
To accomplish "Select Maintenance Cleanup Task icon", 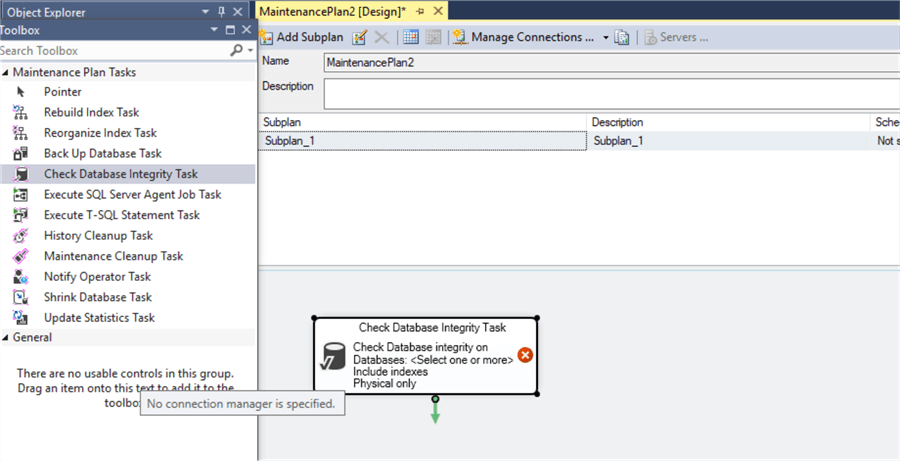I will pos(20,256).
